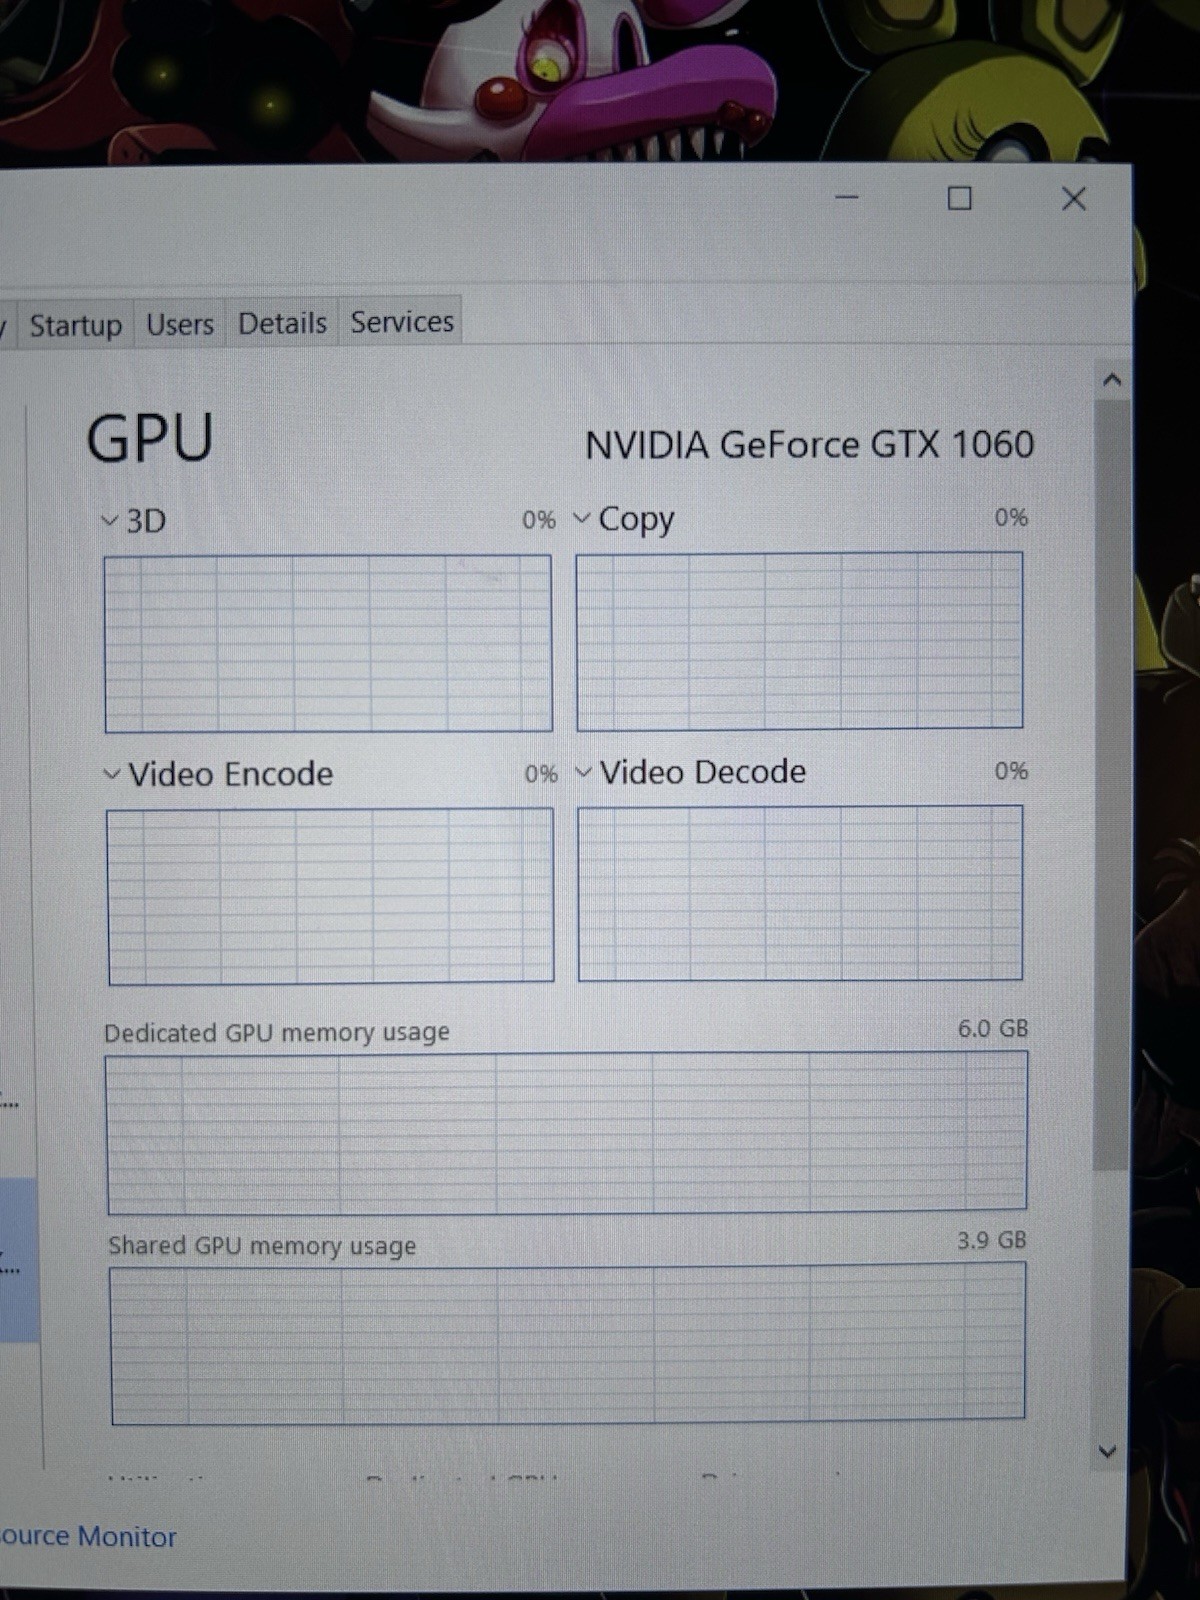Click the 0% value beside Copy

point(1011,518)
